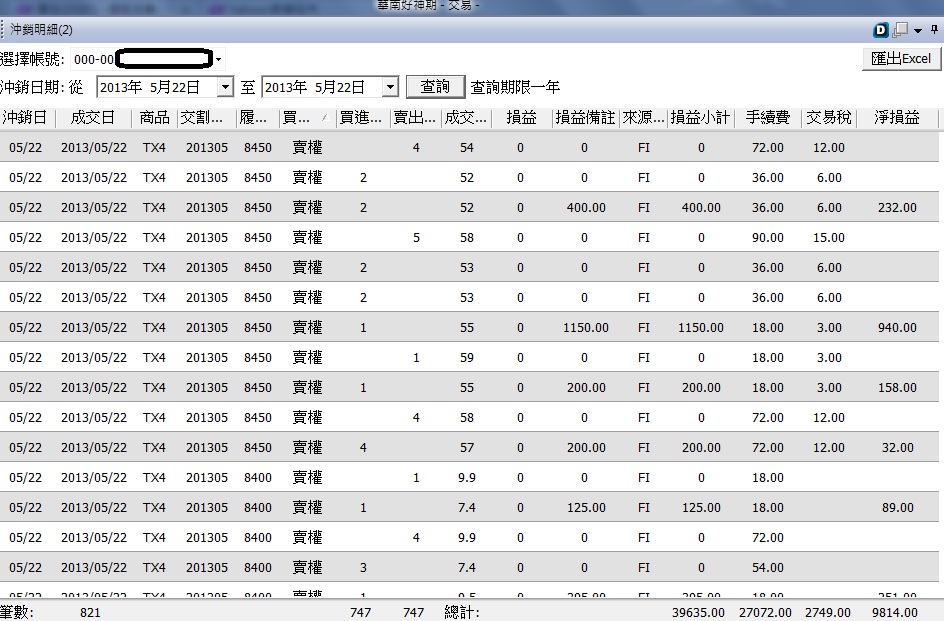Select the 沖銷明細(2) panel tab

pos(41,30)
